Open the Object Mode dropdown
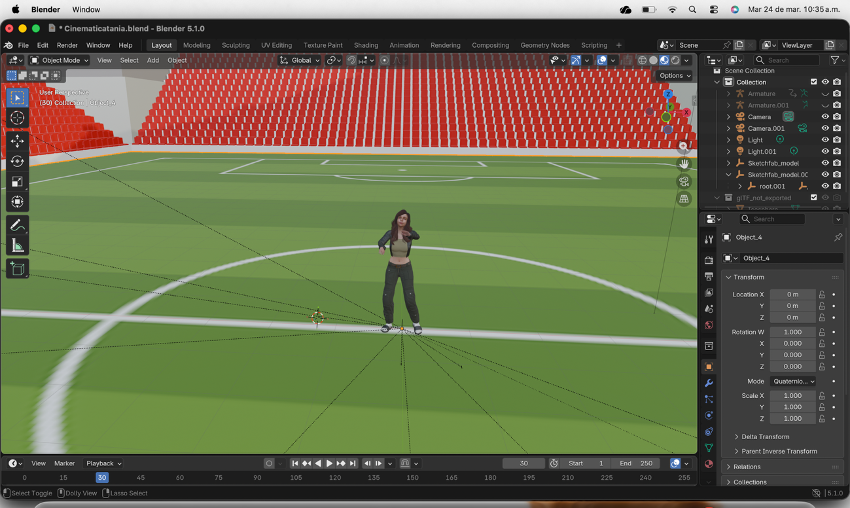 [x=59, y=60]
